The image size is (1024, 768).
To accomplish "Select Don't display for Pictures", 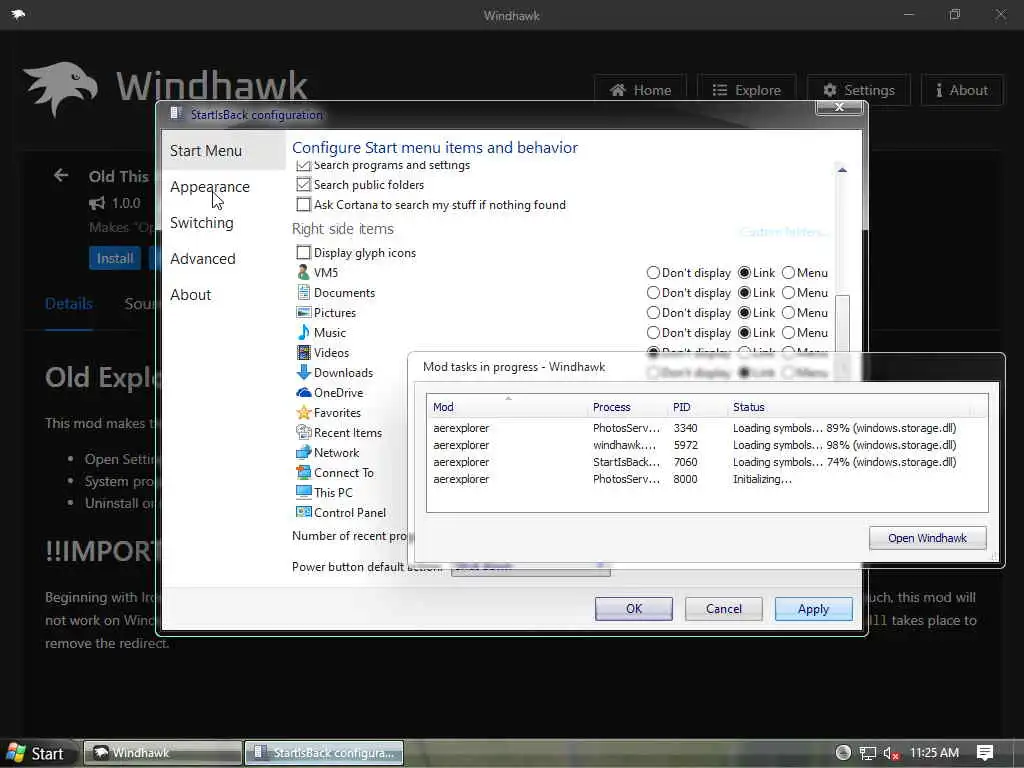I will 653,313.
